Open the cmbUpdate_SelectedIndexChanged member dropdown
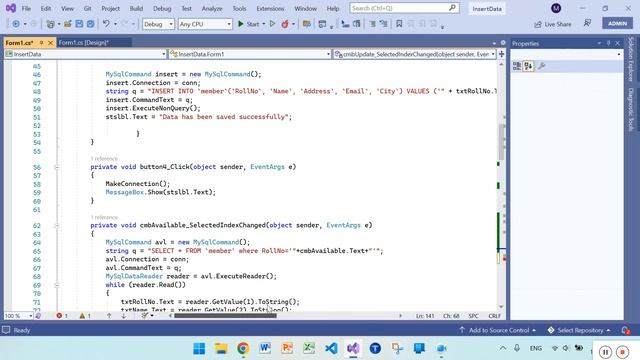 [x=415, y=54]
